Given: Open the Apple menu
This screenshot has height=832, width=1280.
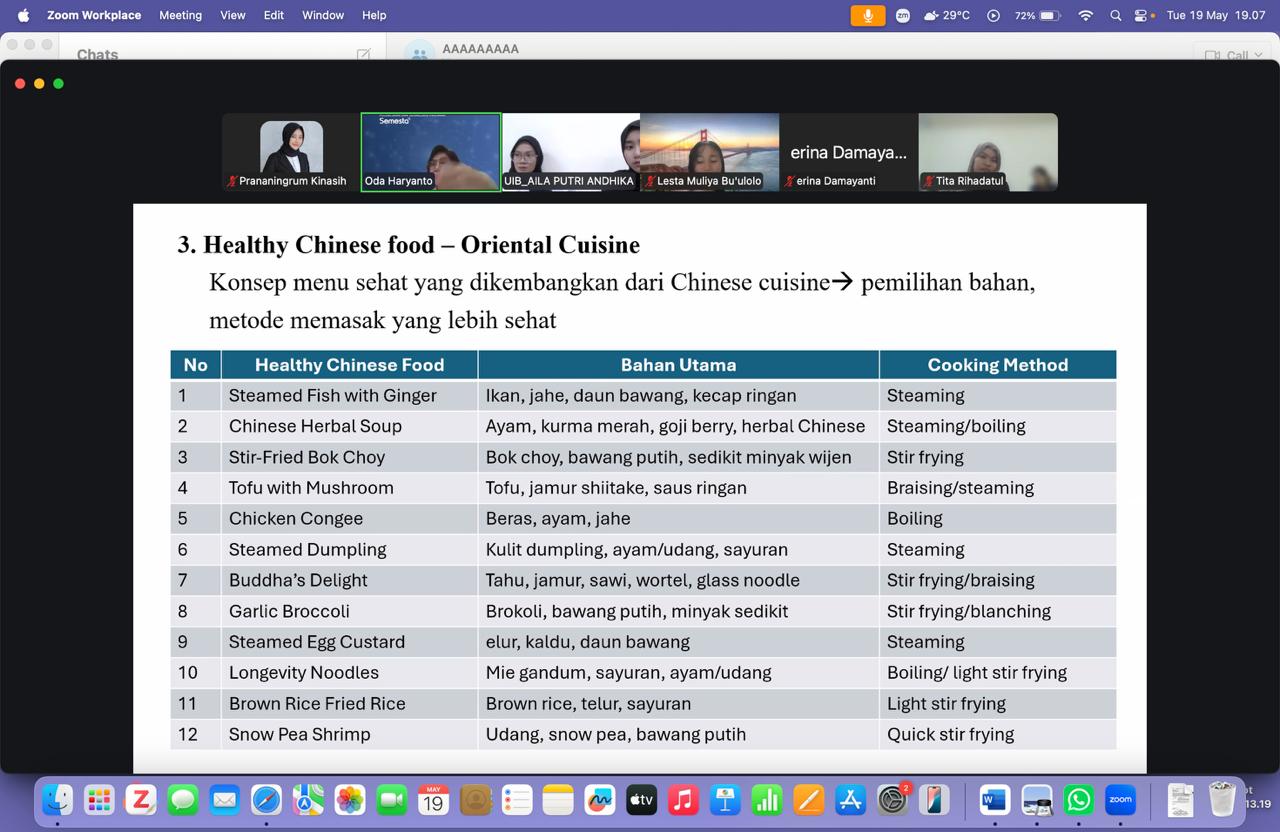Looking at the screenshot, I should 24,15.
